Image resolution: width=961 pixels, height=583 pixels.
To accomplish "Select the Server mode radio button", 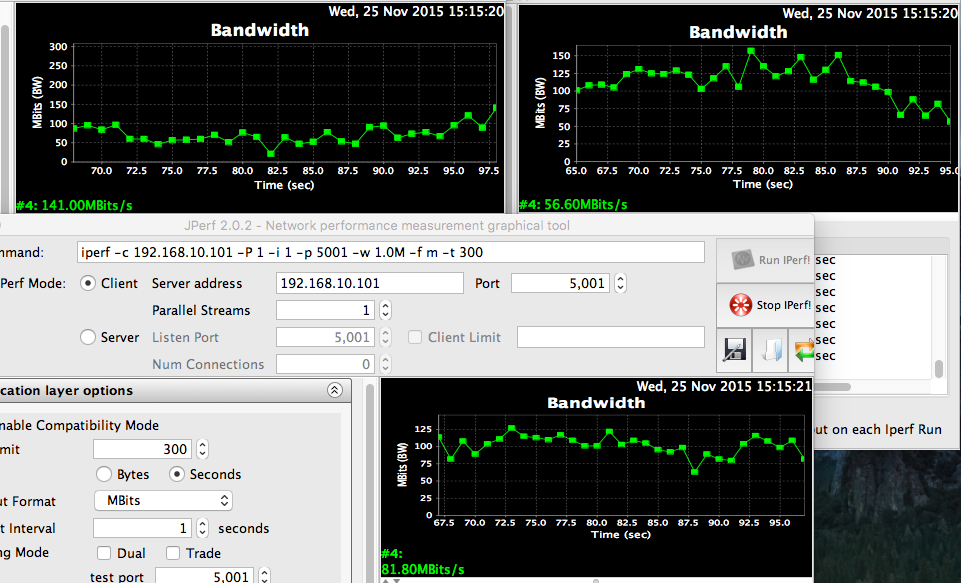I will 87,337.
